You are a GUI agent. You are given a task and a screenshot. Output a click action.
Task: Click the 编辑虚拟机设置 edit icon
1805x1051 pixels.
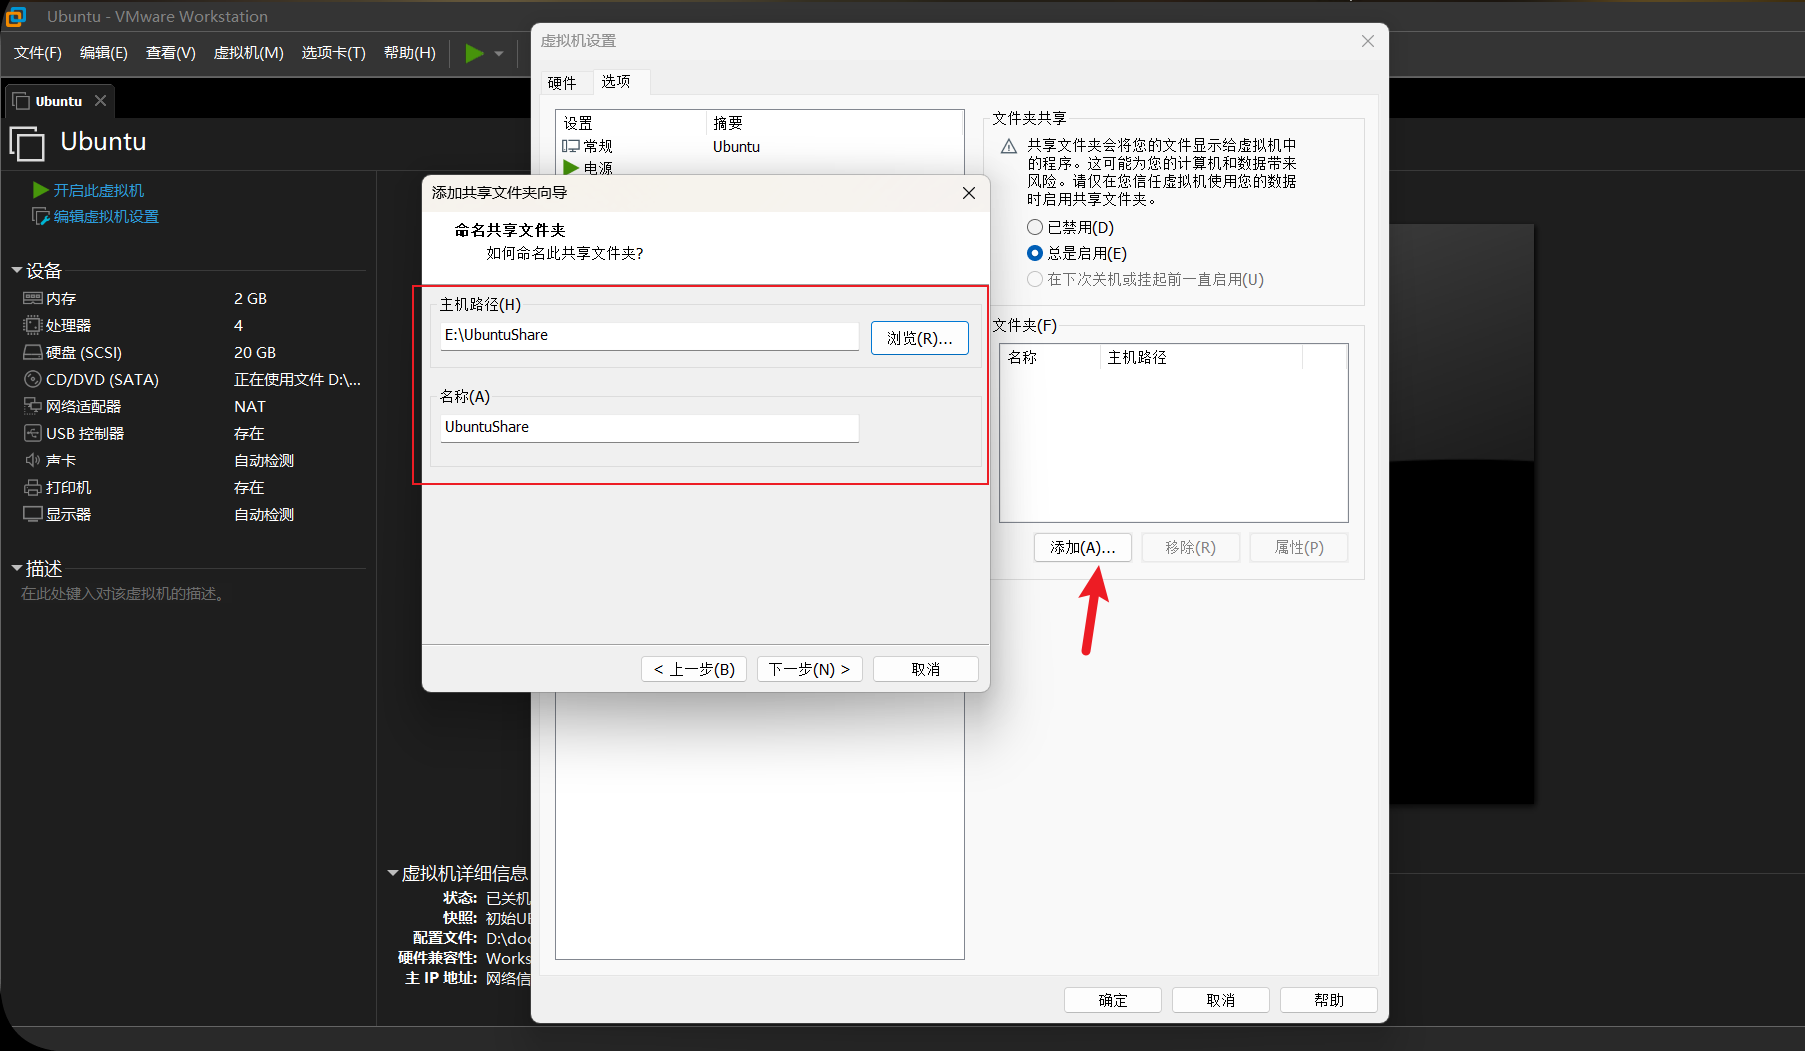pos(41,216)
